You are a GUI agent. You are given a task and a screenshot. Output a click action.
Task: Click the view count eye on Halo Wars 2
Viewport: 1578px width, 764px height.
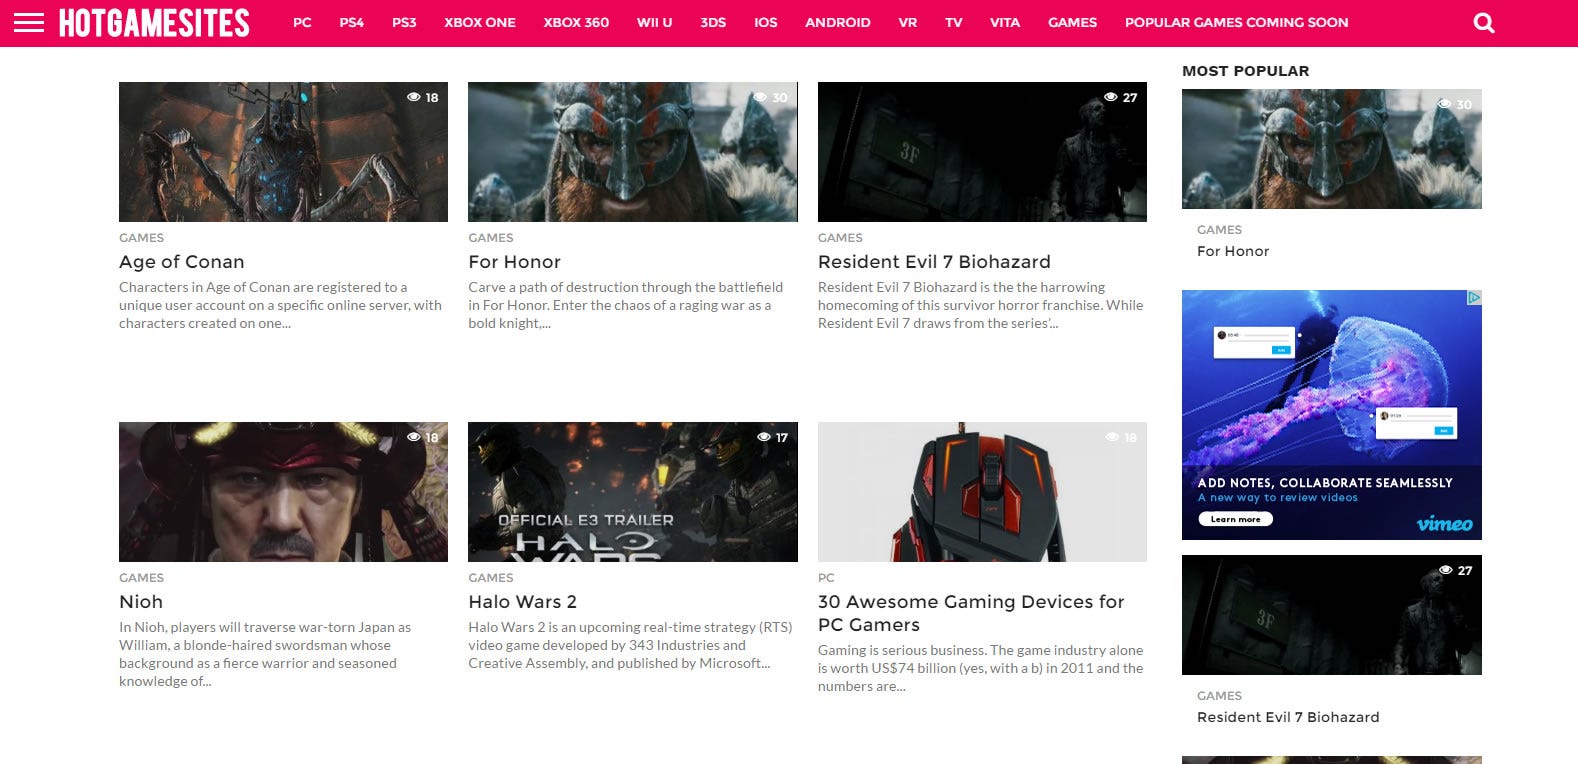click(x=764, y=437)
